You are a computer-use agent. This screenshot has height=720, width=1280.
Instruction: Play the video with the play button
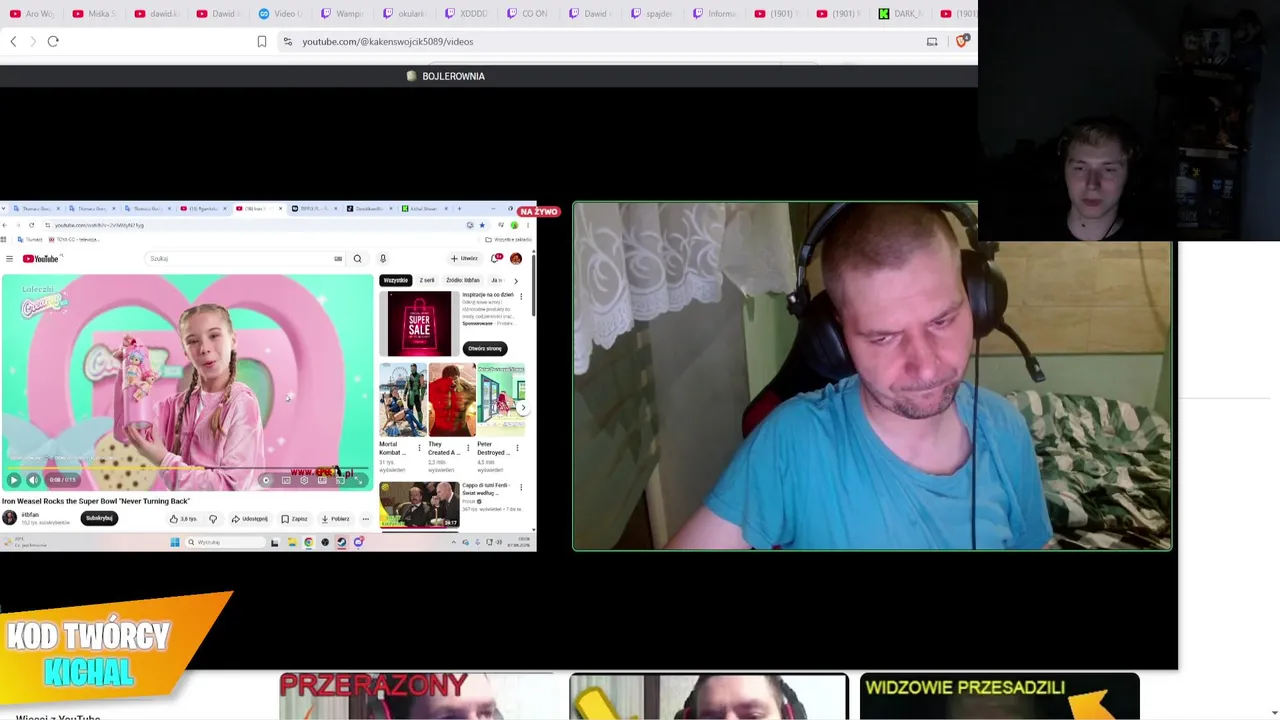[14, 480]
